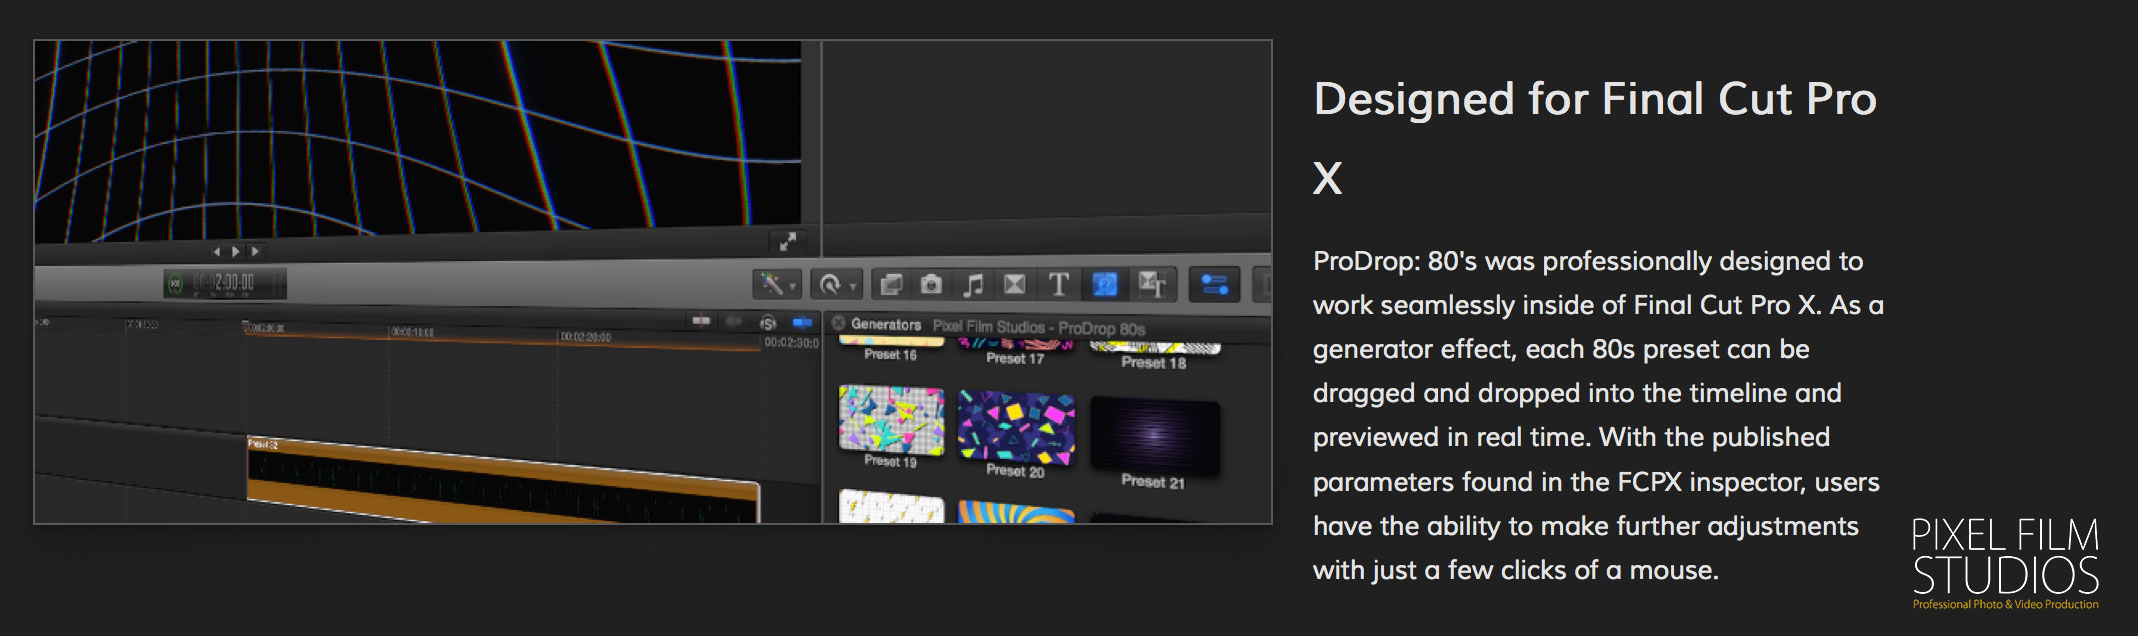Select the white lightning pattern preset thumbnail
The height and width of the screenshot is (636, 2138).
[891, 506]
